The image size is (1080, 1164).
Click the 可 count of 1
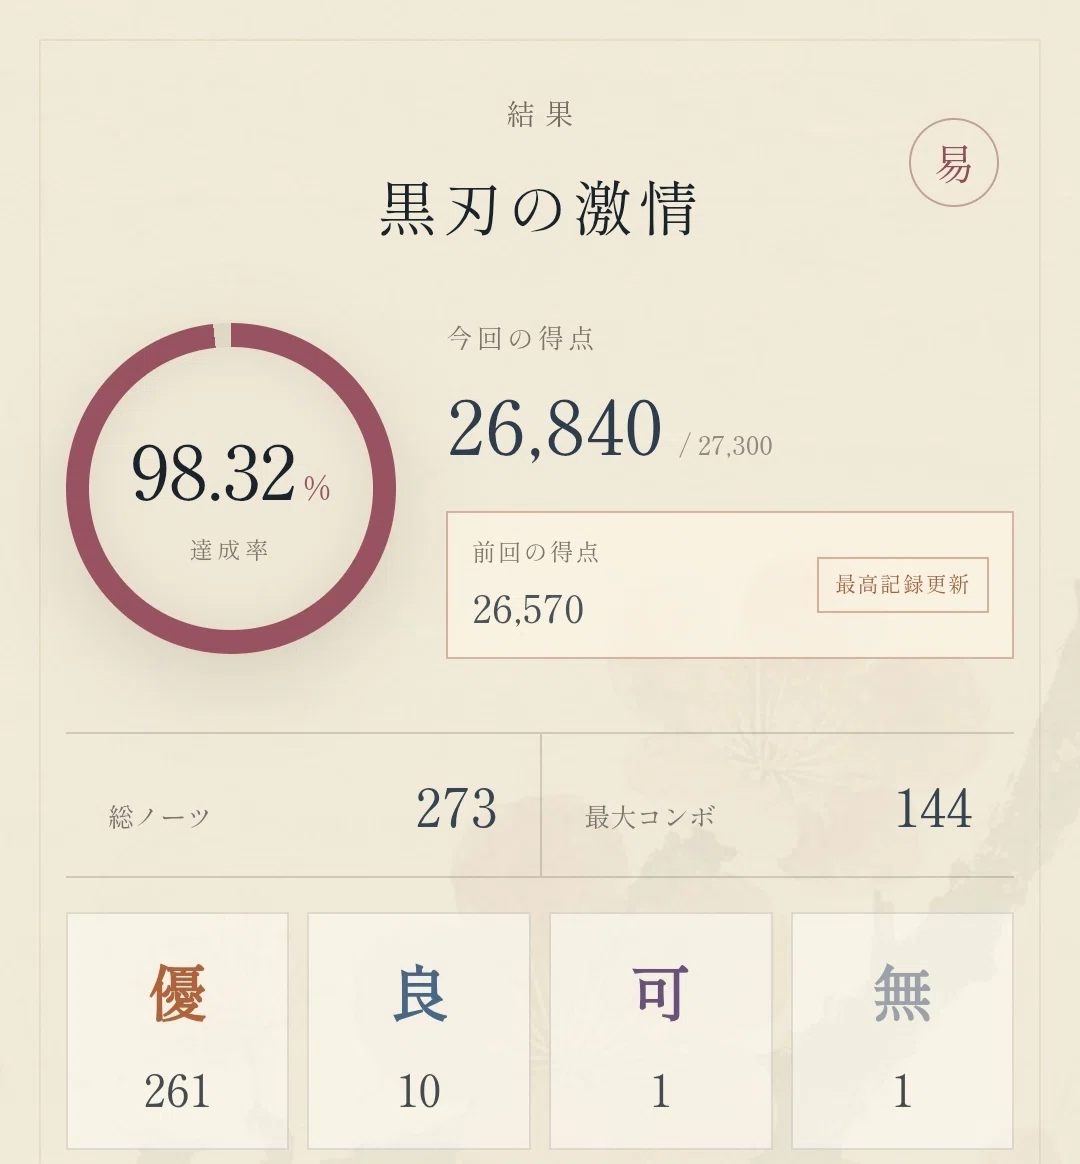pyautogui.click(x=661, y=1092)
